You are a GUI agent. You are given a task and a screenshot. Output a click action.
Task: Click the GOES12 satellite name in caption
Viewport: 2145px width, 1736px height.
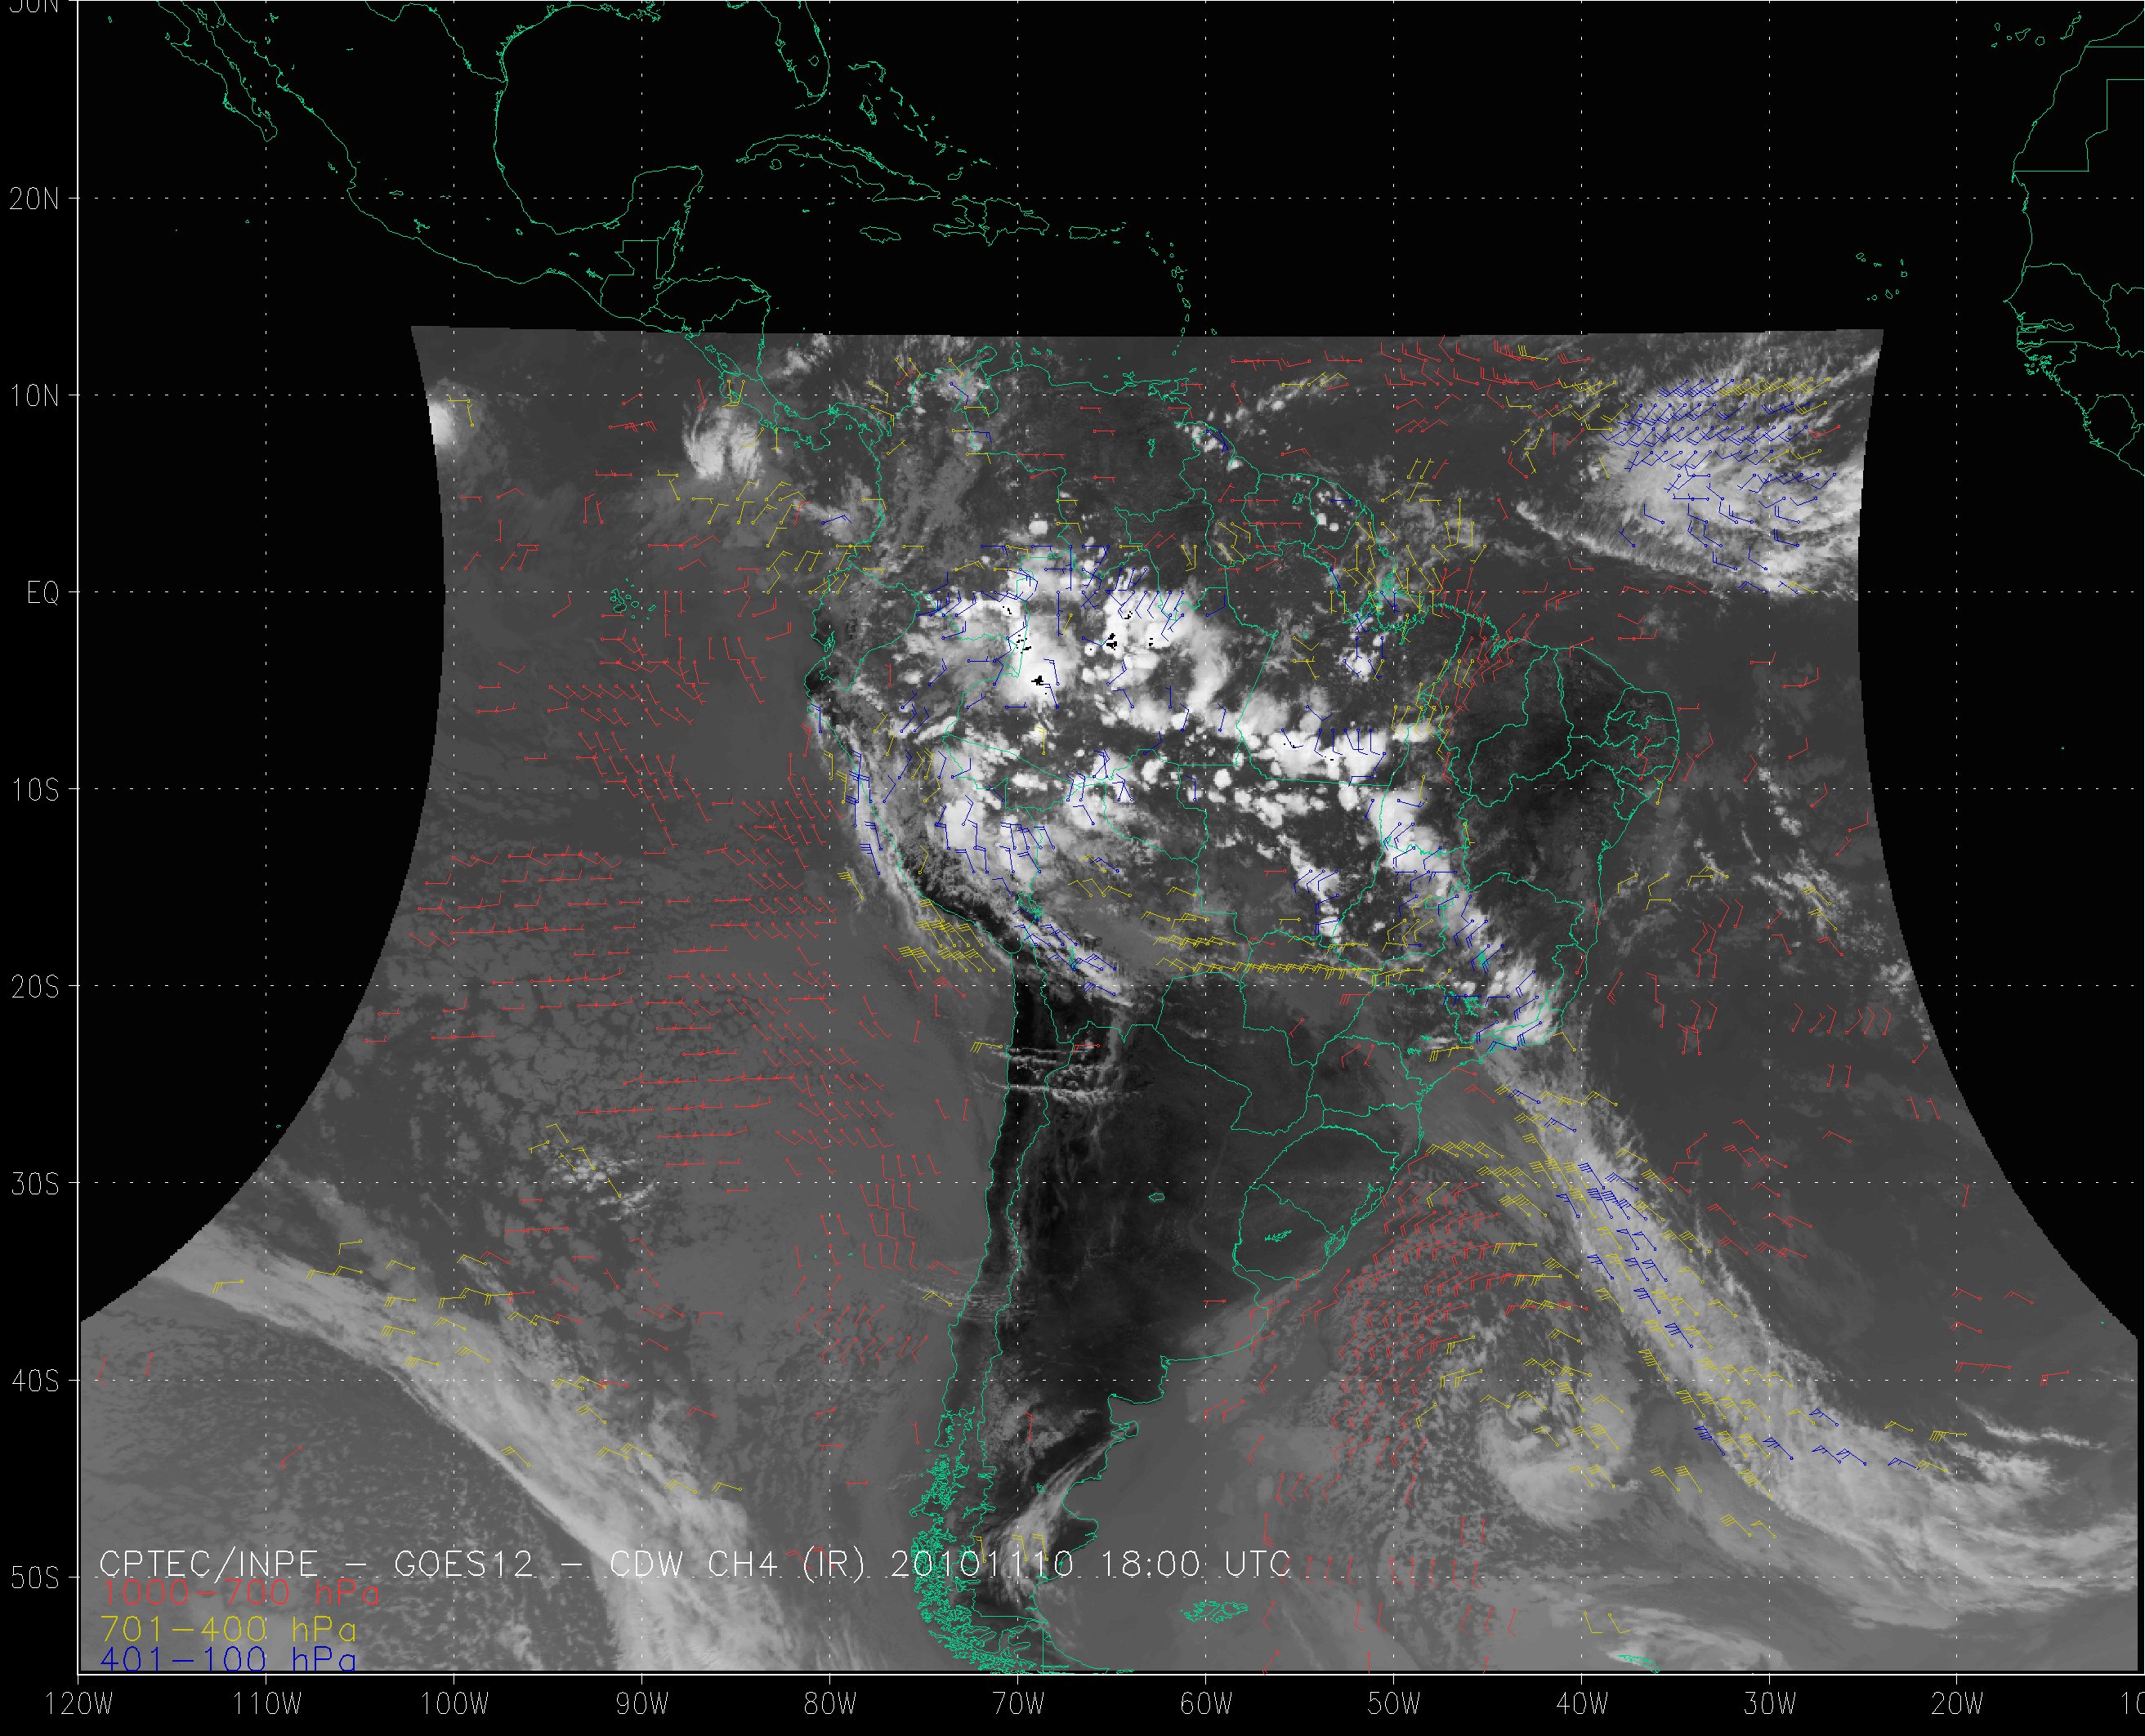click(x=463, y=1563)
